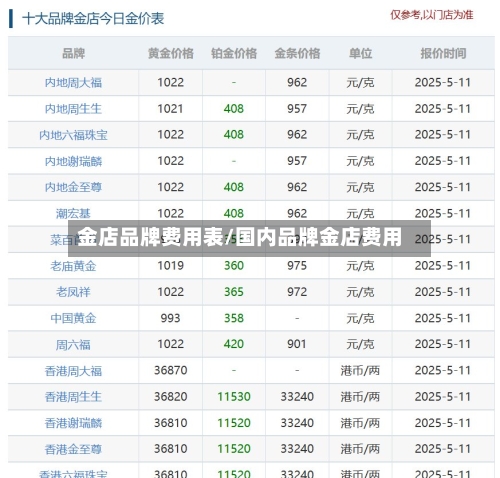The height and width of the screenshot is (478, 500).
Task: Open the 潮宏基 brand link
Action: pos(73,213)
